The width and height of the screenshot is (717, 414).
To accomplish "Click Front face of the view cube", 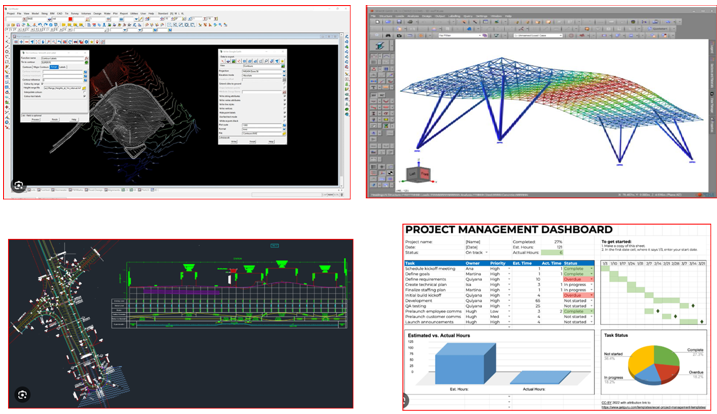I will [x=425, y=173].
